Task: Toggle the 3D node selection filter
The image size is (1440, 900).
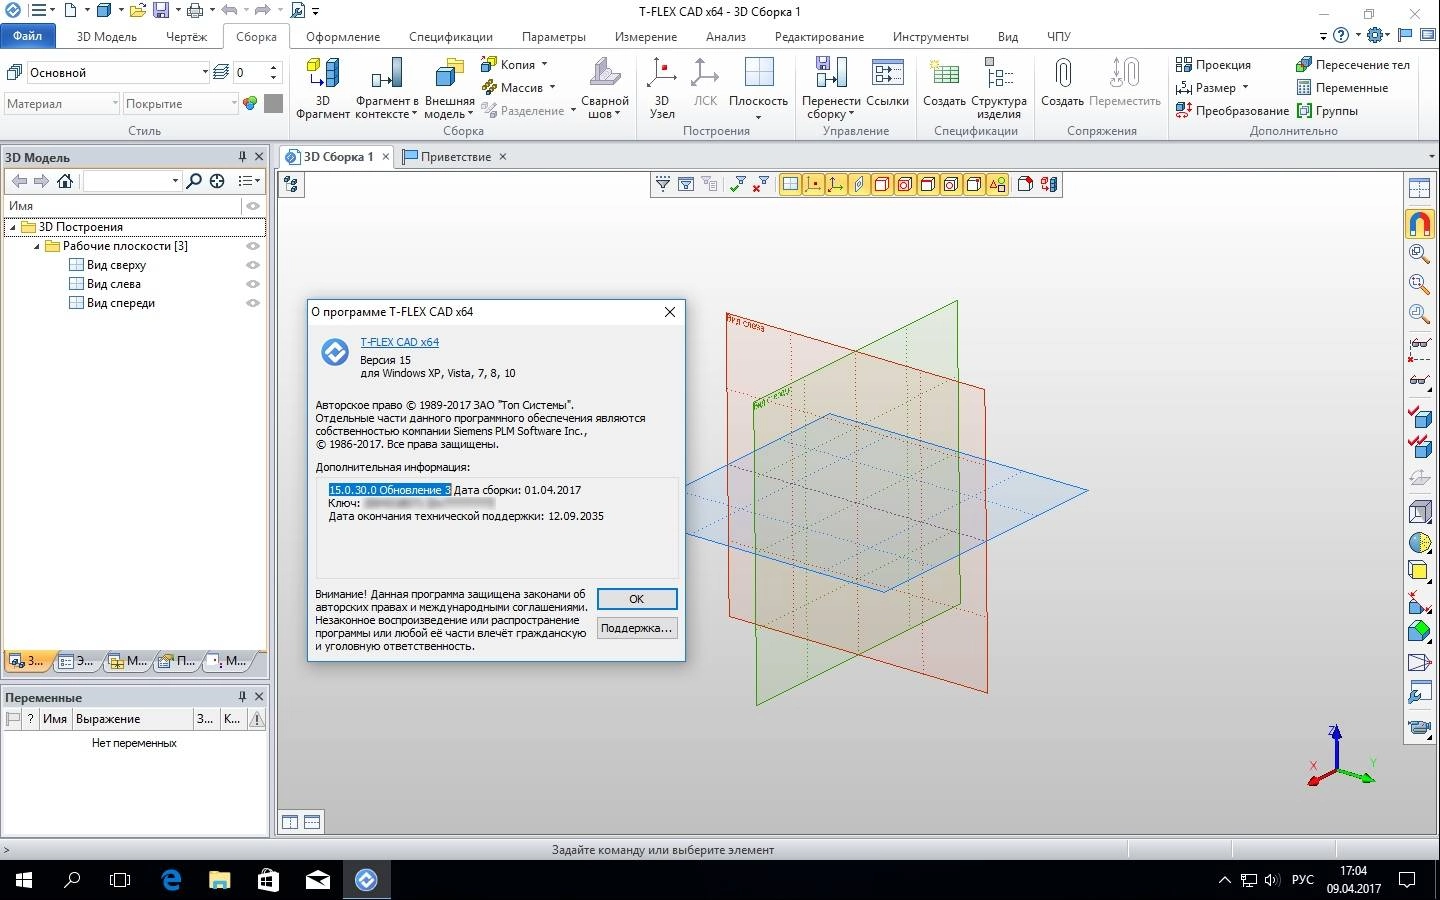Action: tap(813, 184)
